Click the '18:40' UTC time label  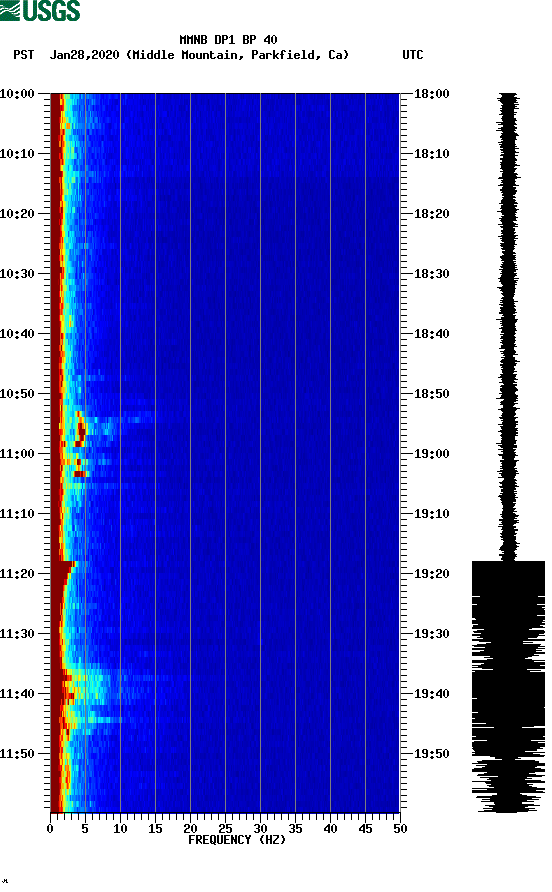432,334
